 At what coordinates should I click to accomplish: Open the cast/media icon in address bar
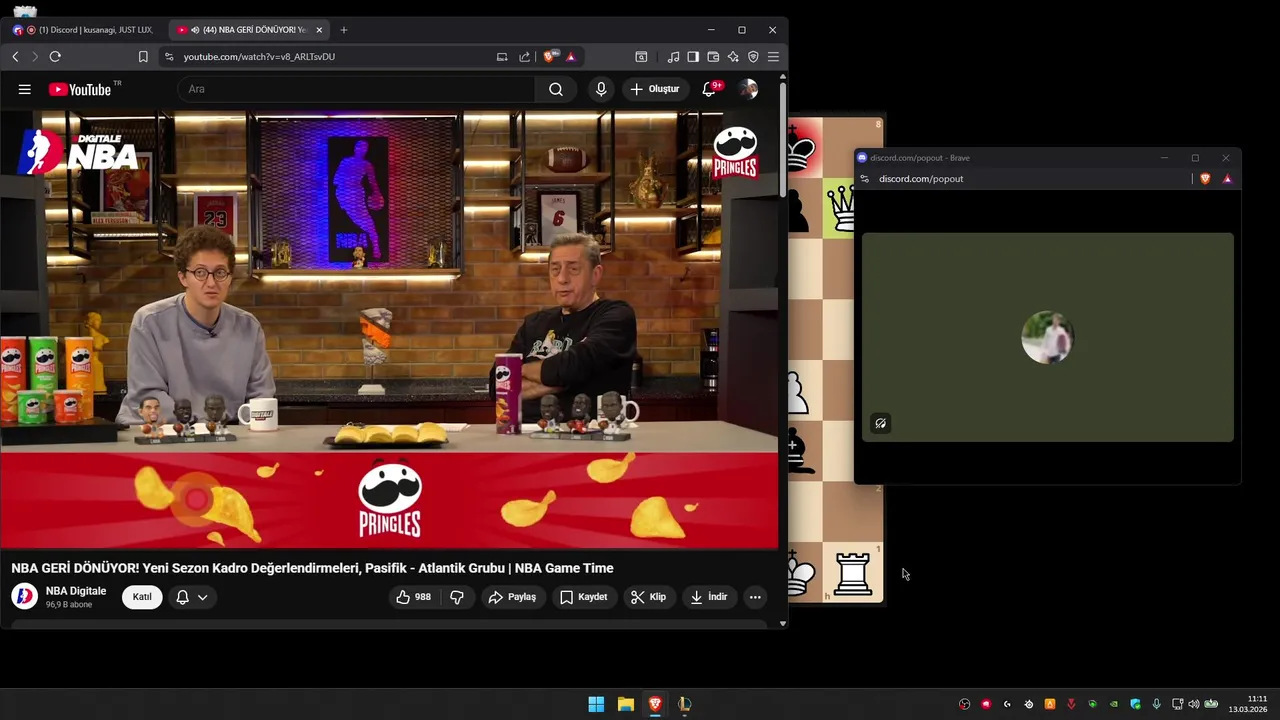[502, 57]
